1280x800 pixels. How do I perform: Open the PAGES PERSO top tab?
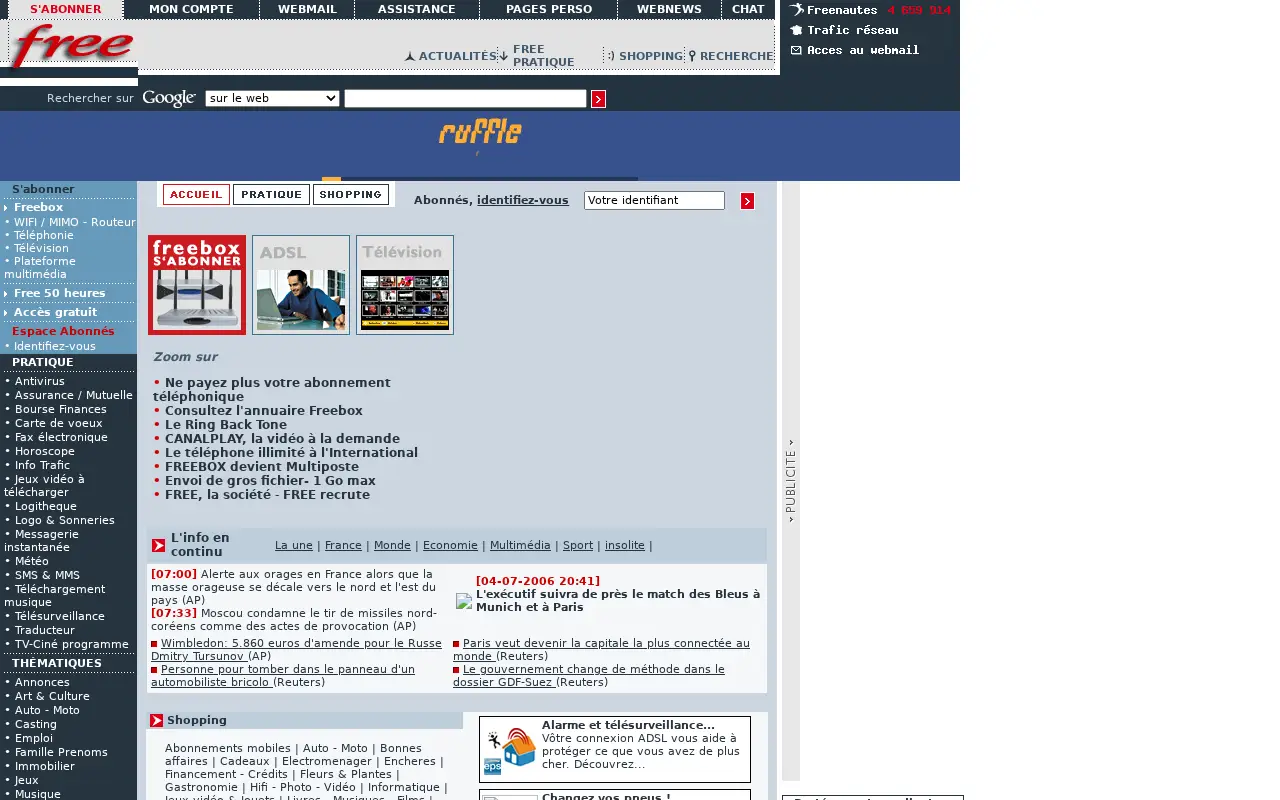(x=548, y=9)
